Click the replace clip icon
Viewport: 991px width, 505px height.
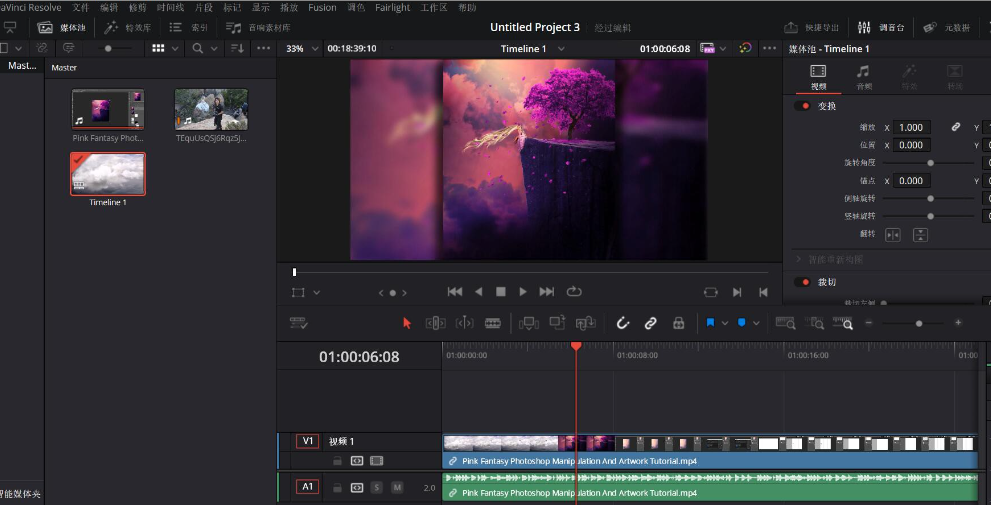(x=586, y=323)
